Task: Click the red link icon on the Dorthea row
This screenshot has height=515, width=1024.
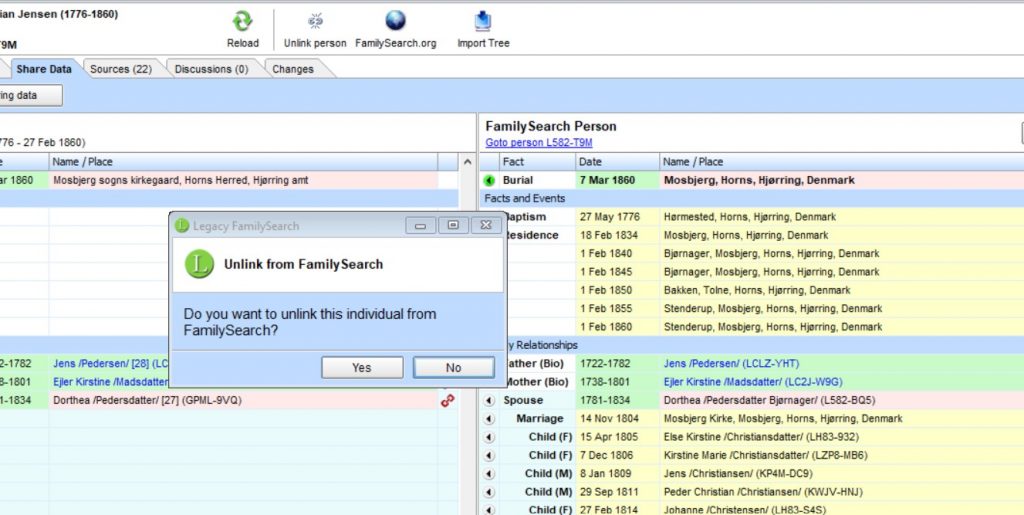Action: pos(447,401)
